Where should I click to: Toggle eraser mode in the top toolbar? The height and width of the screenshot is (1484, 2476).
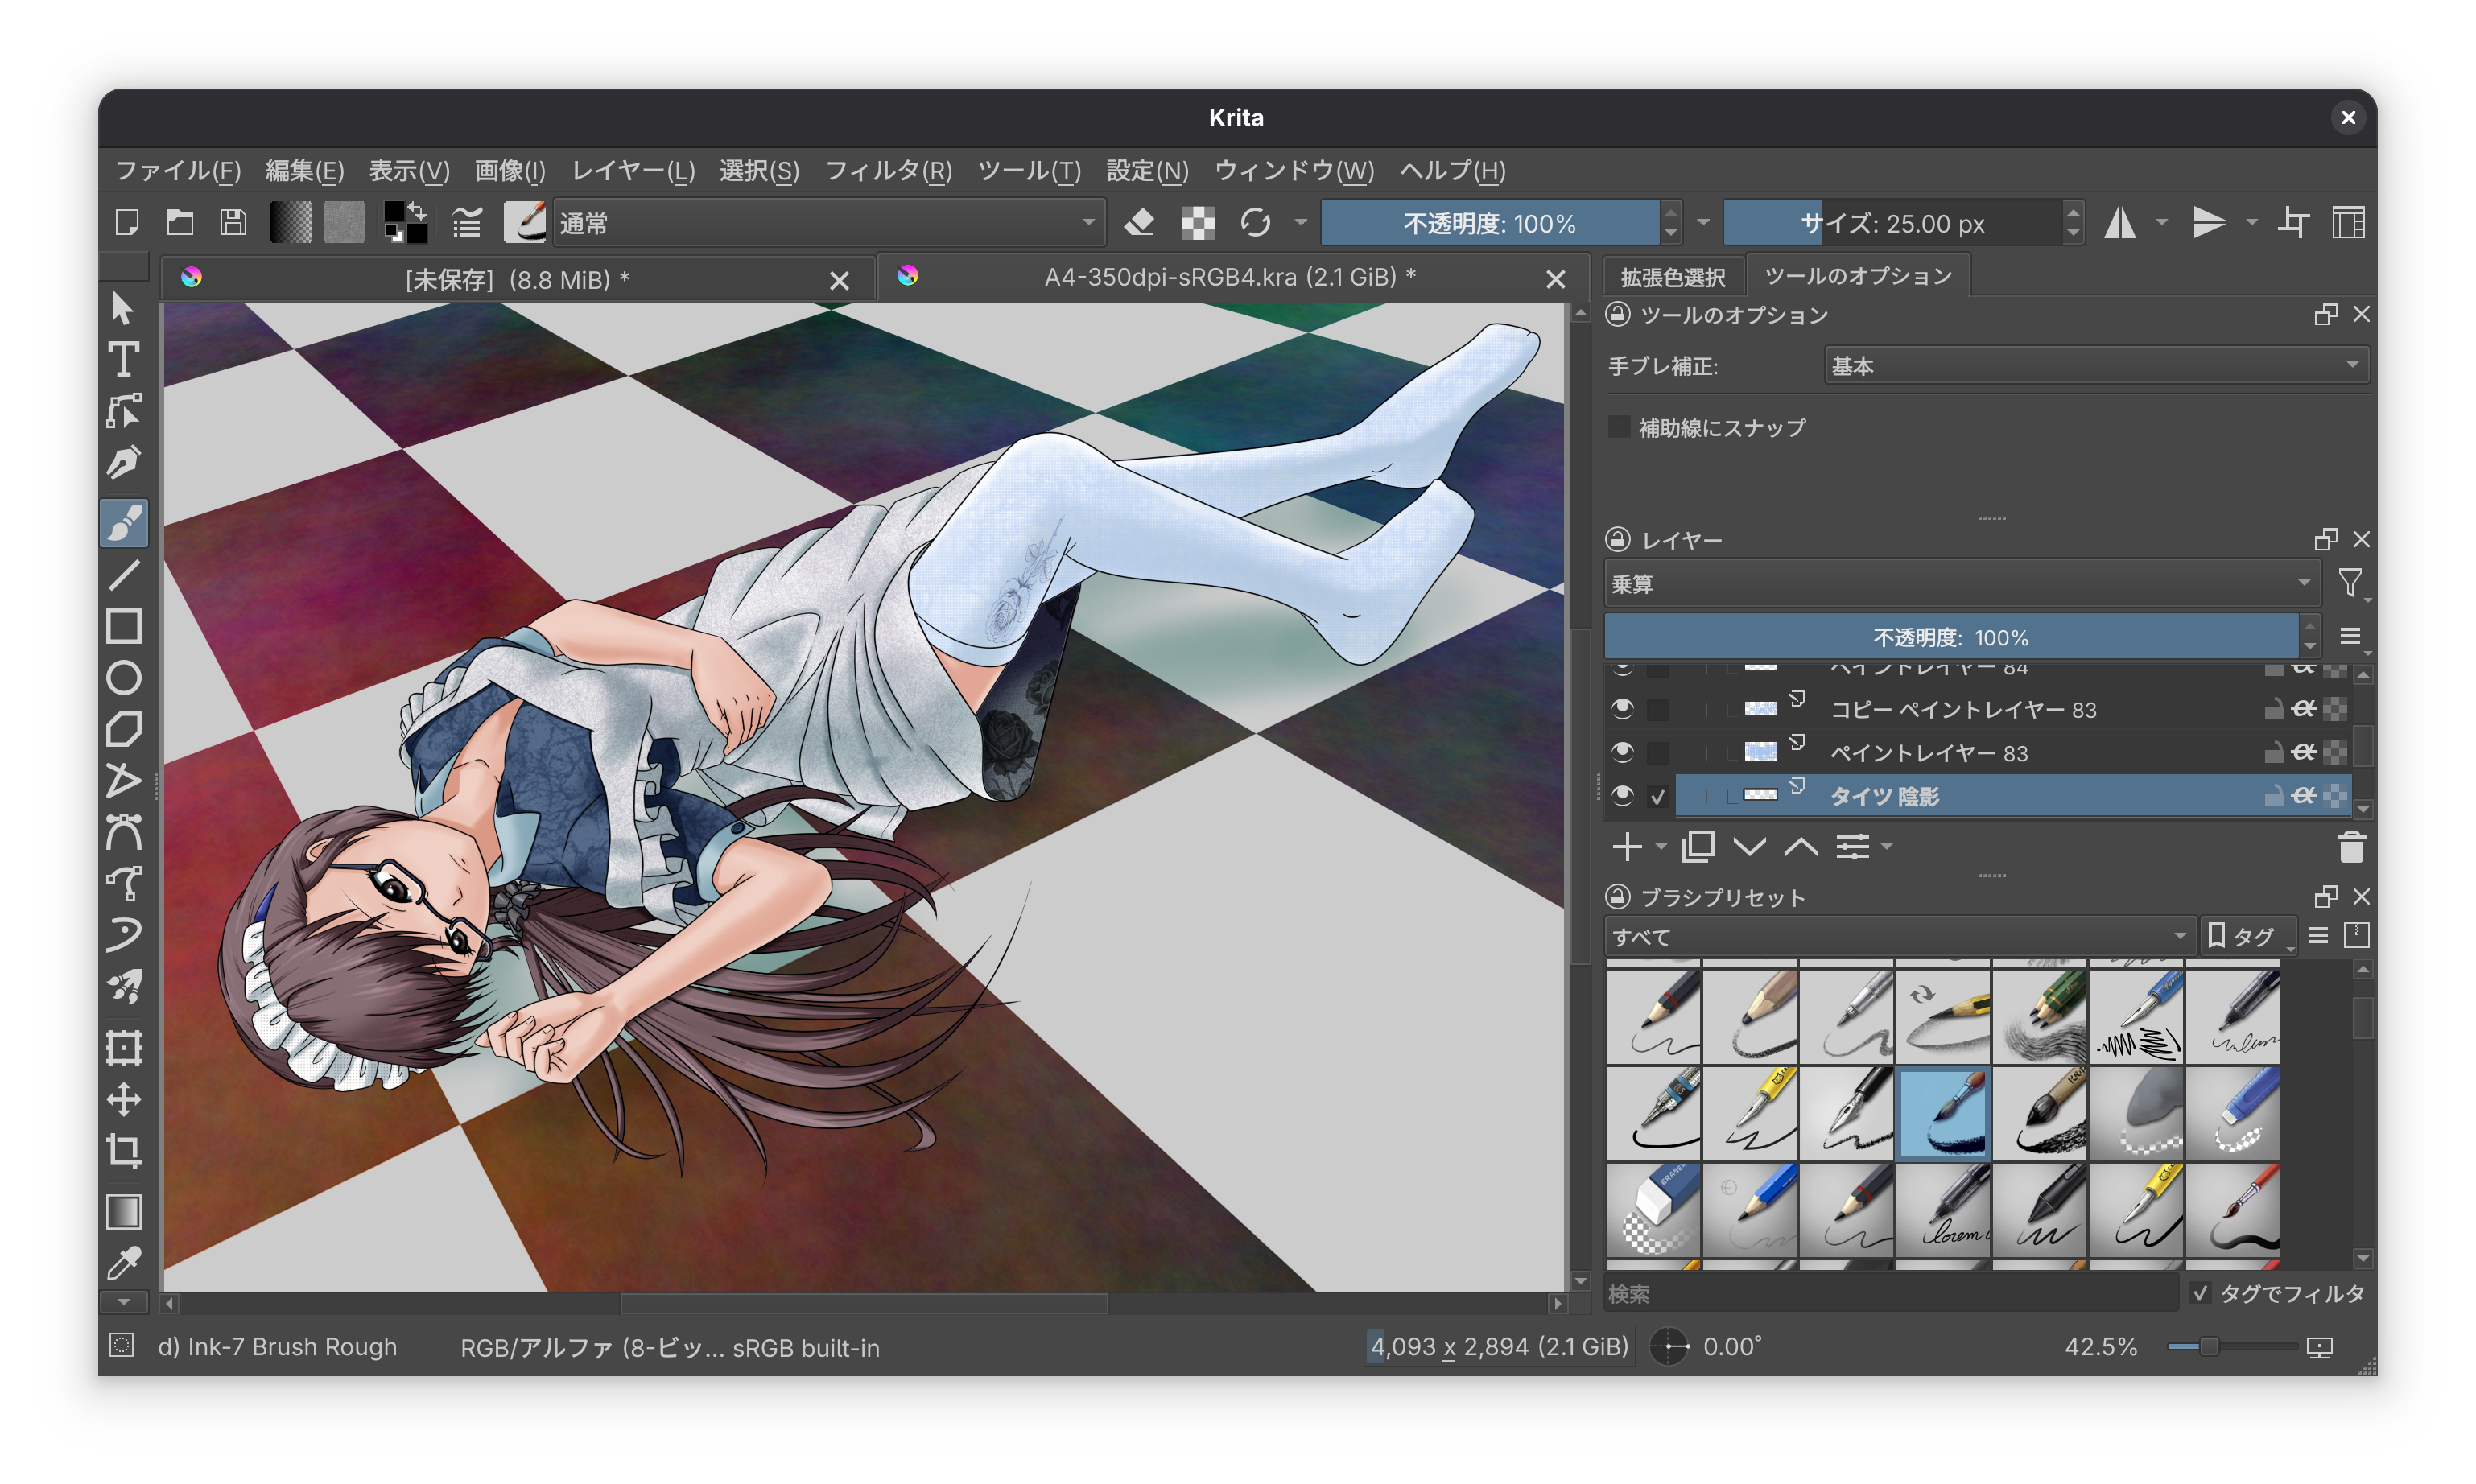pos(1139,223)
